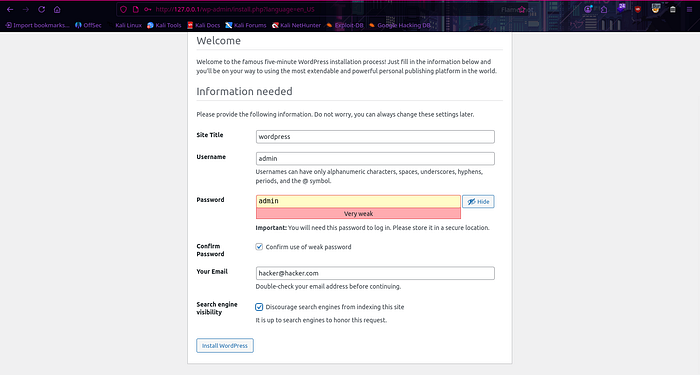The height and width of the screenshot is (375, 700).
Task: Open the browser home page
Action: pos(57,9)
